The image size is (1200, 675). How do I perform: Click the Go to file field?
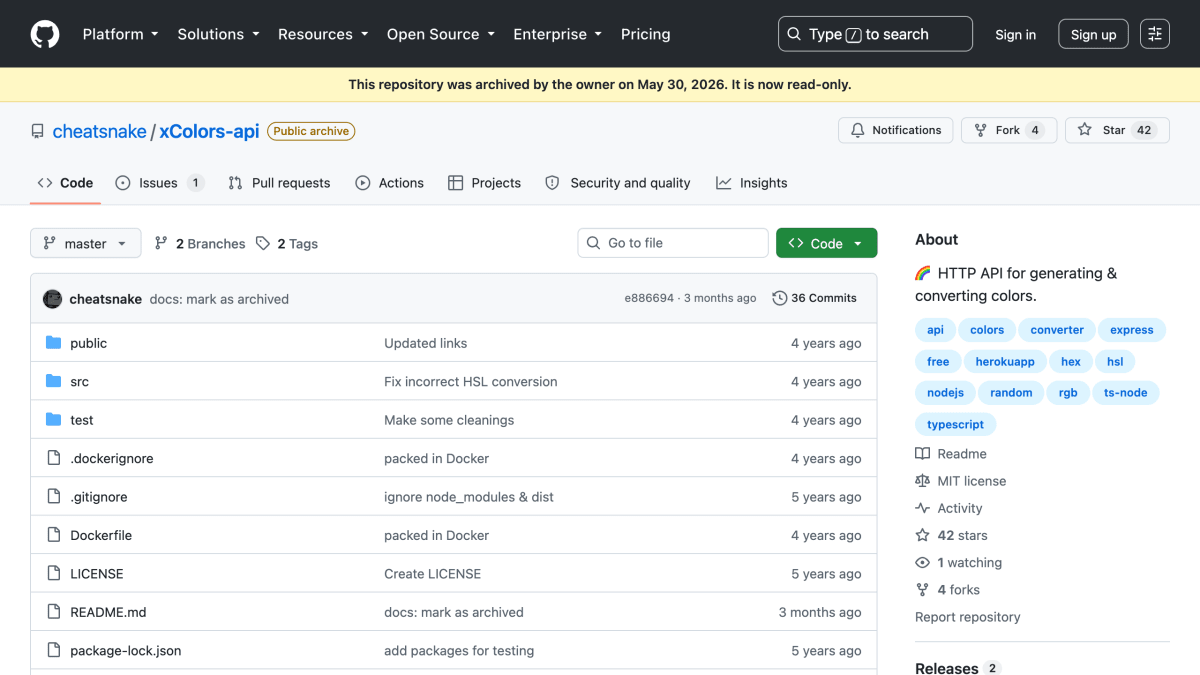[x=673, y=243]
